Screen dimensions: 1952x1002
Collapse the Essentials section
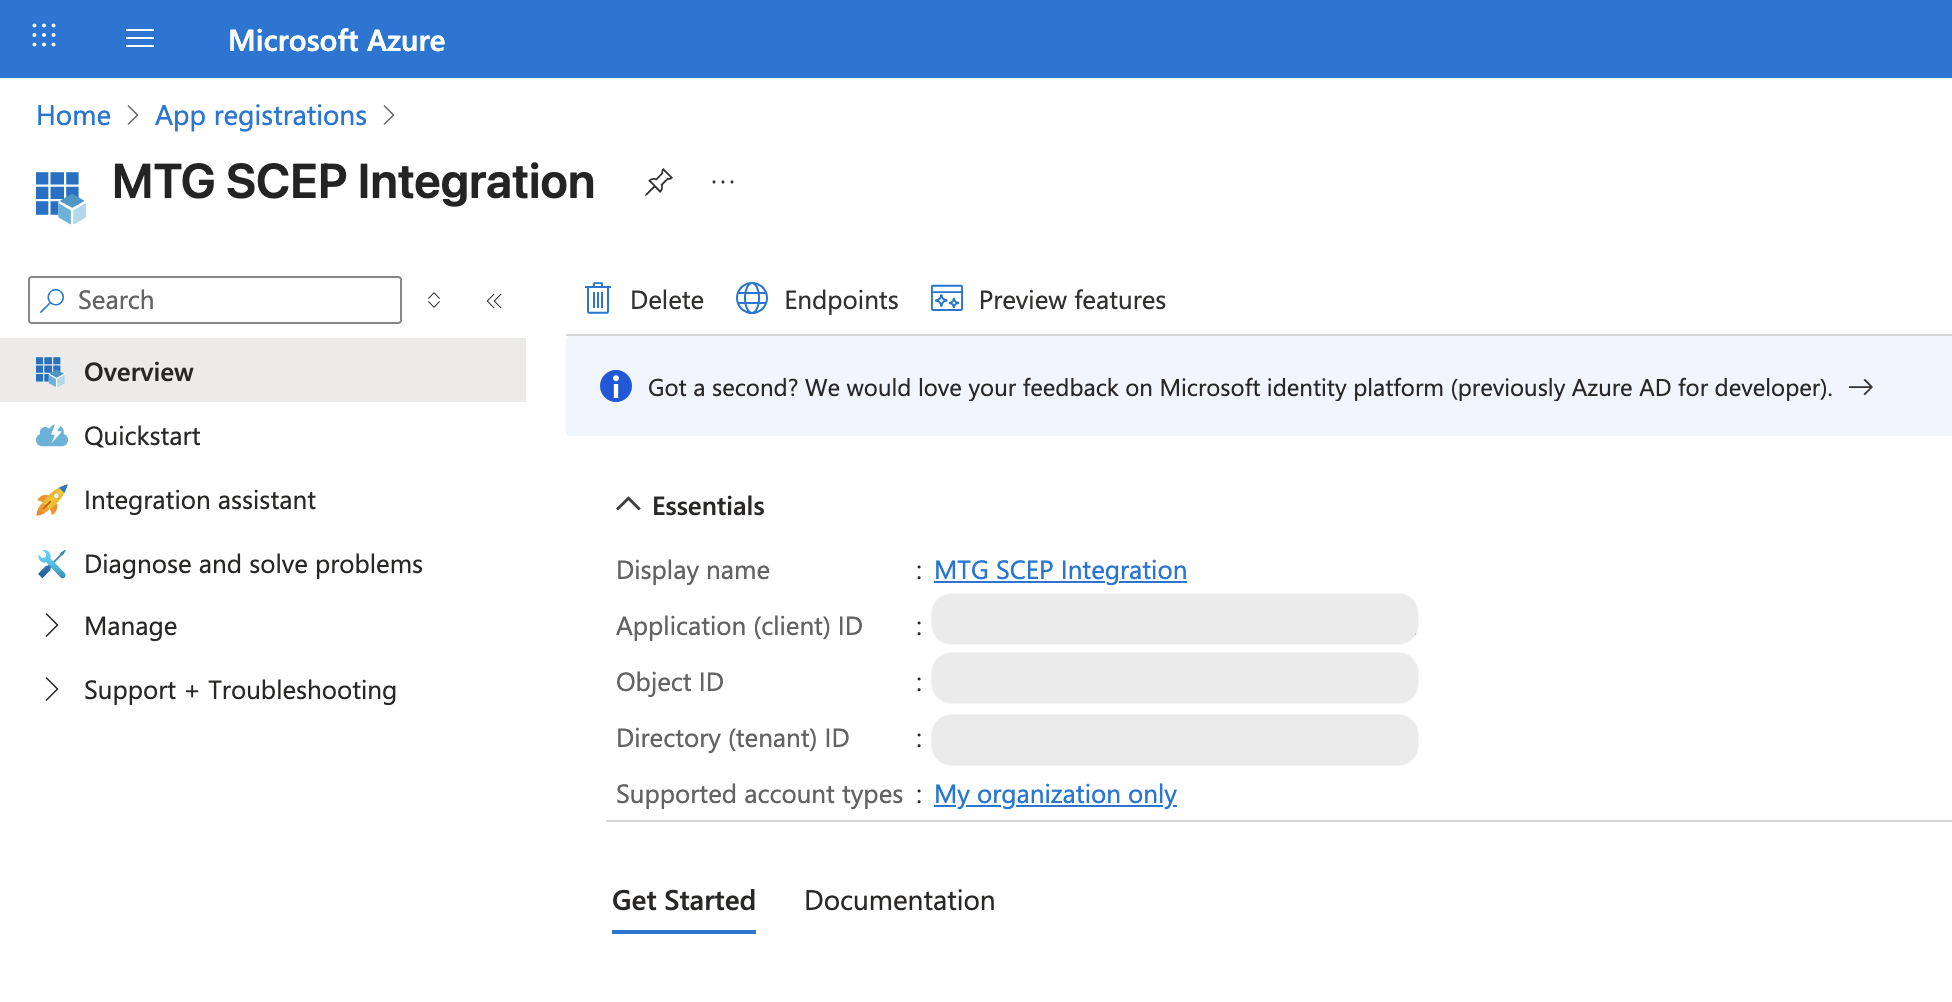(x=628, y=505)
